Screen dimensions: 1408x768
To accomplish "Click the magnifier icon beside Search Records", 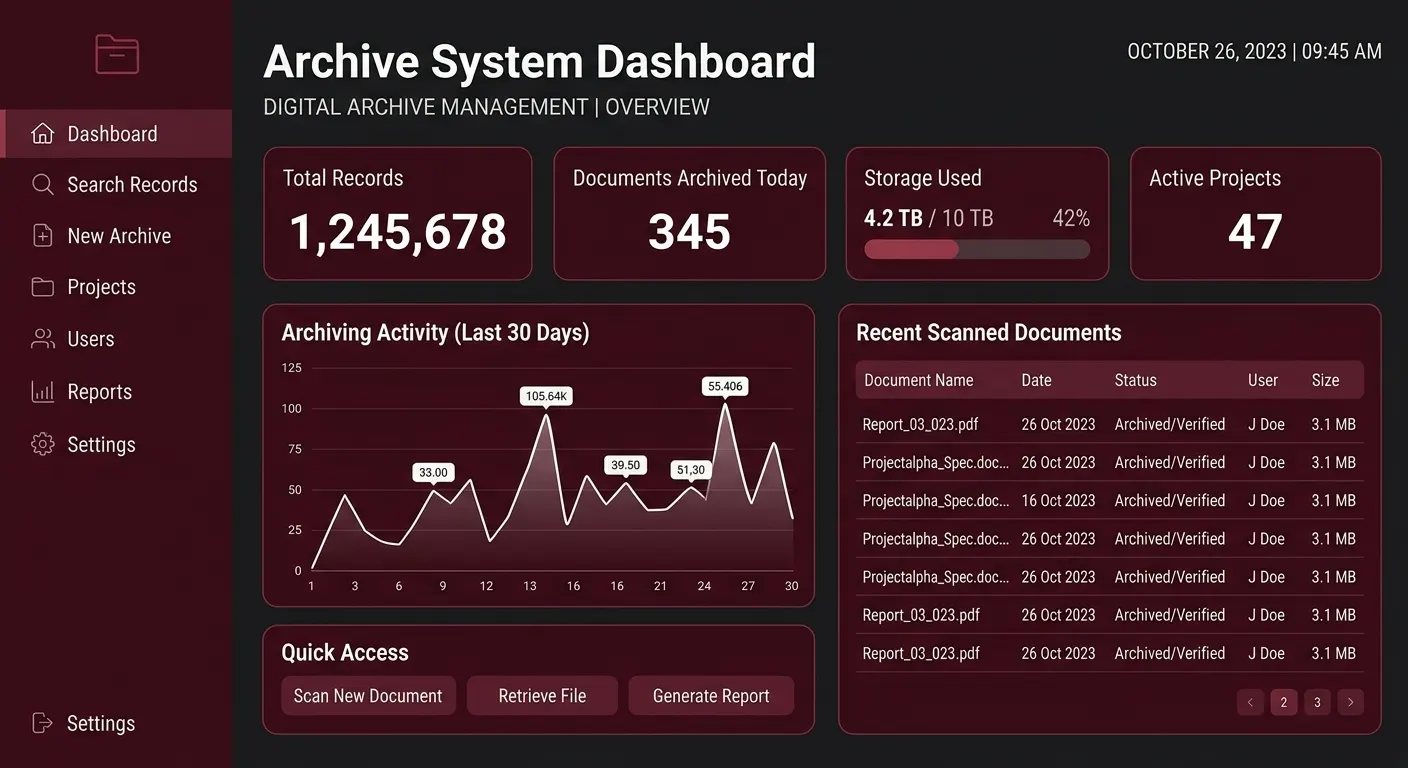I will (43, 185).
